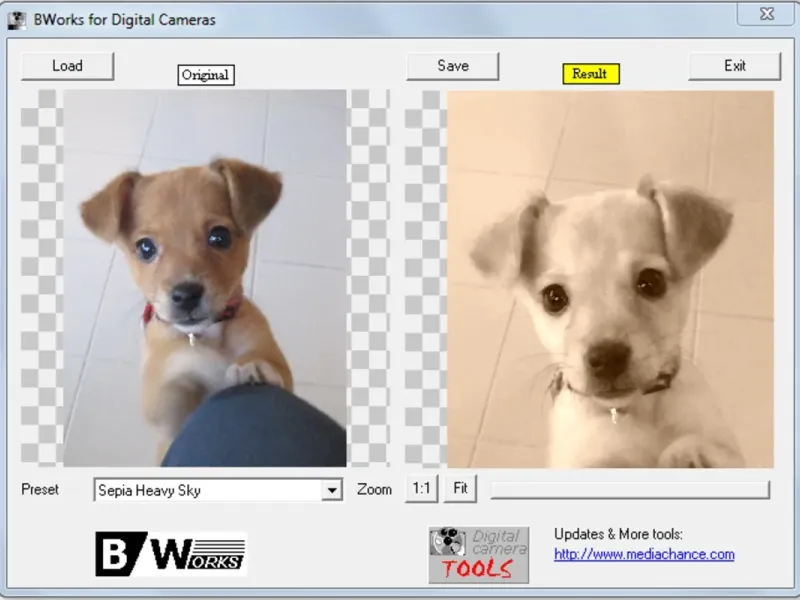Click the Load button

tap(67, 66)
